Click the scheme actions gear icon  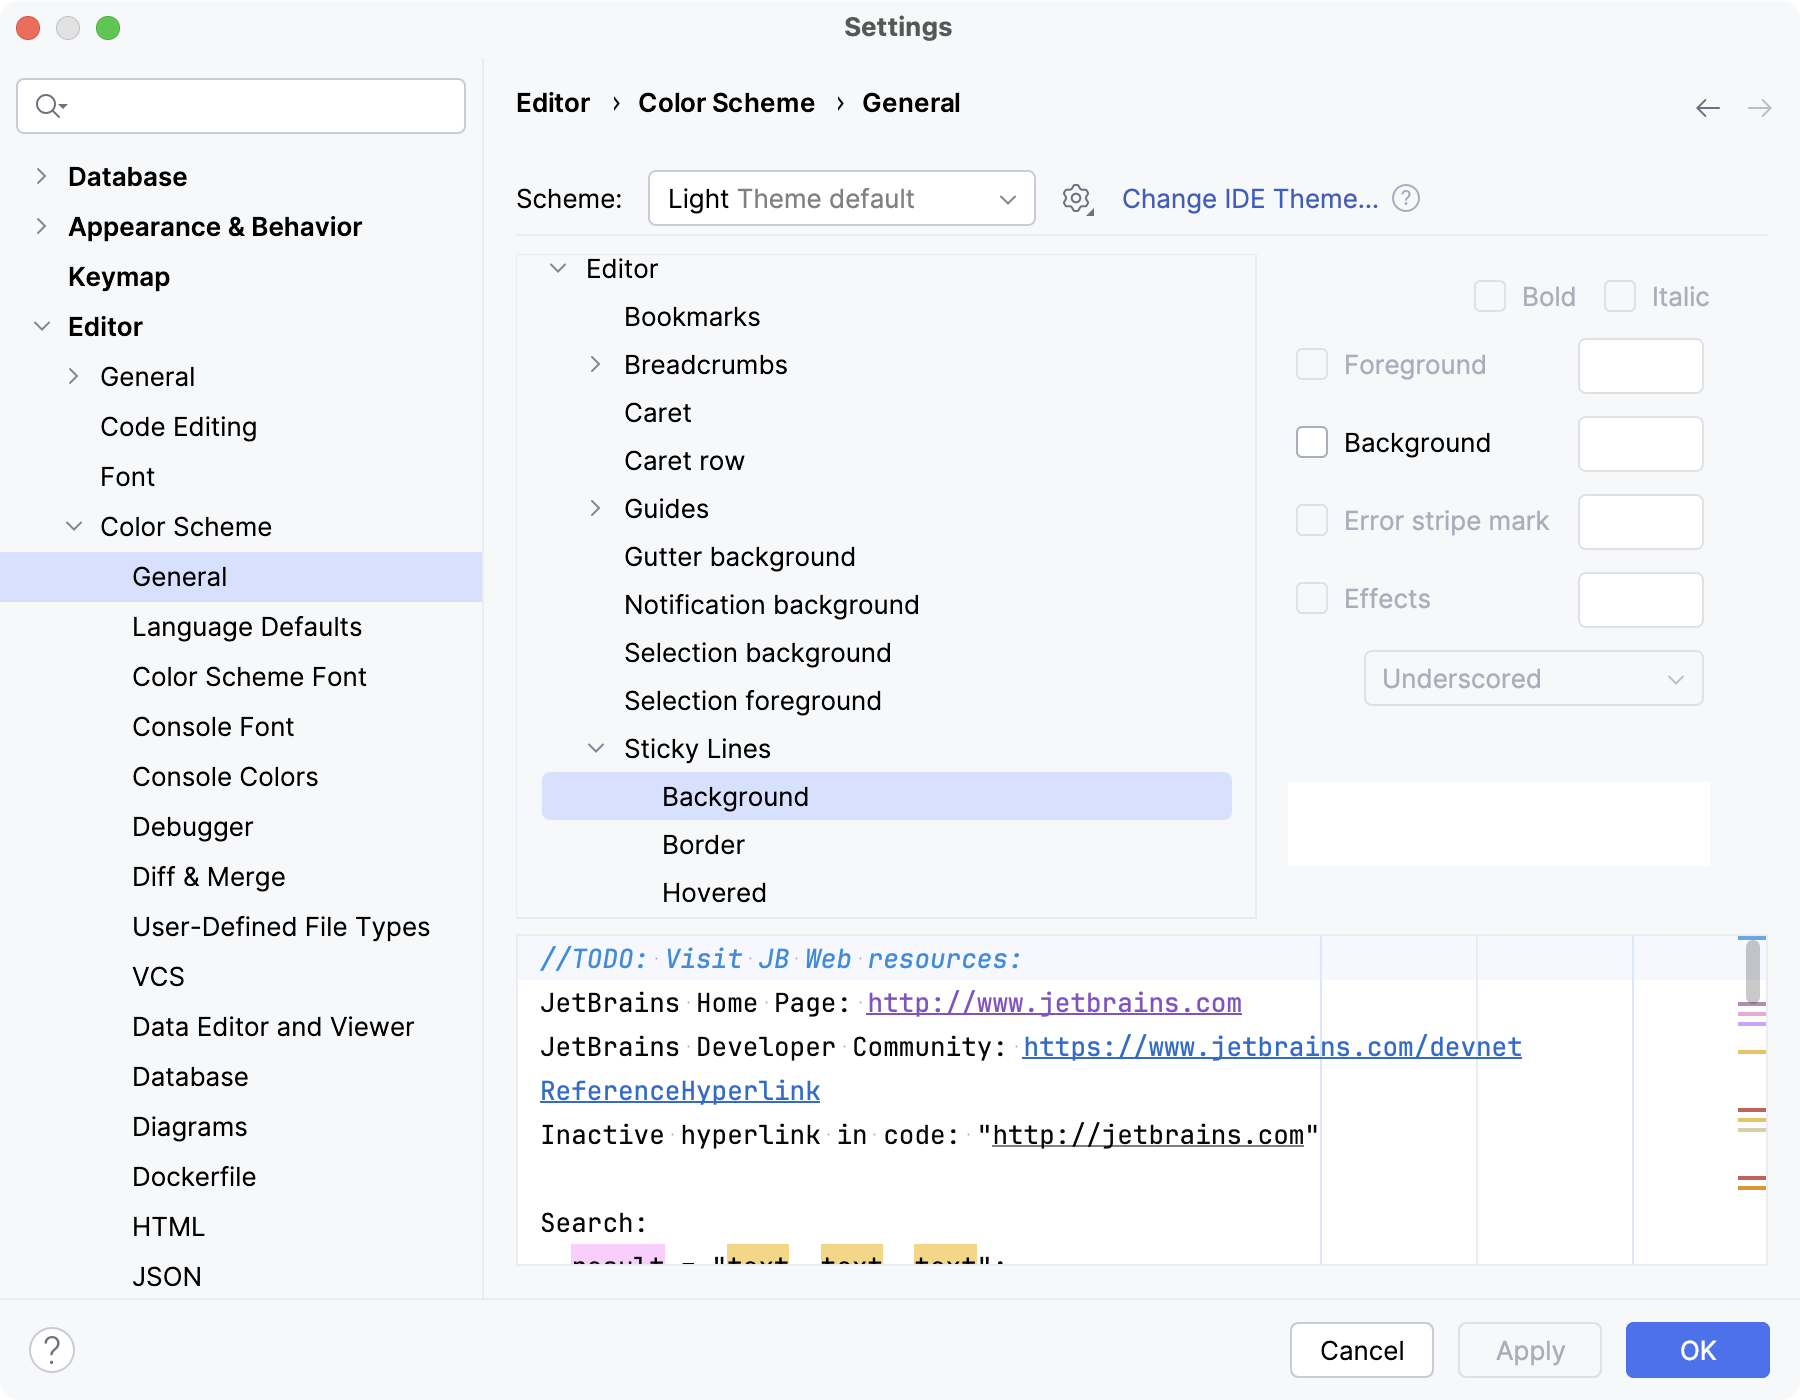pos(1076,199)
